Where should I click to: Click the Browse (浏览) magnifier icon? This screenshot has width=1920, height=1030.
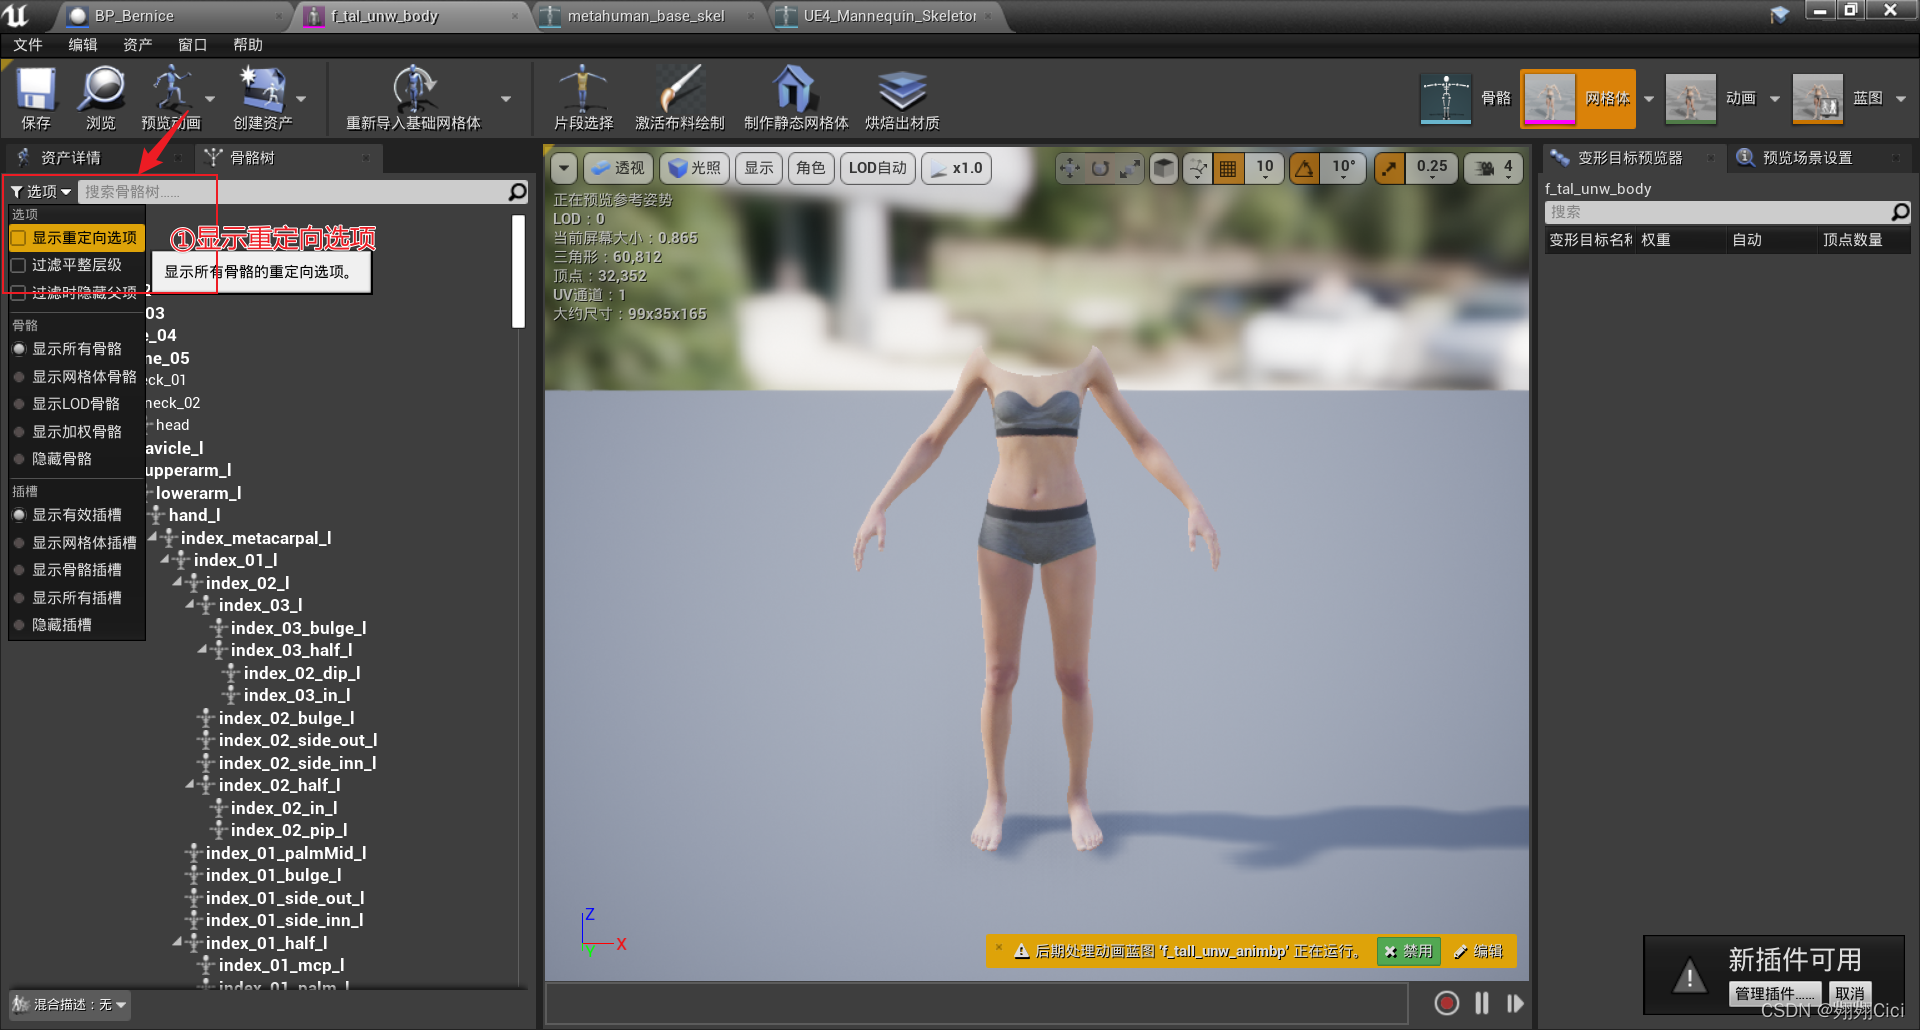click(101, 90)
